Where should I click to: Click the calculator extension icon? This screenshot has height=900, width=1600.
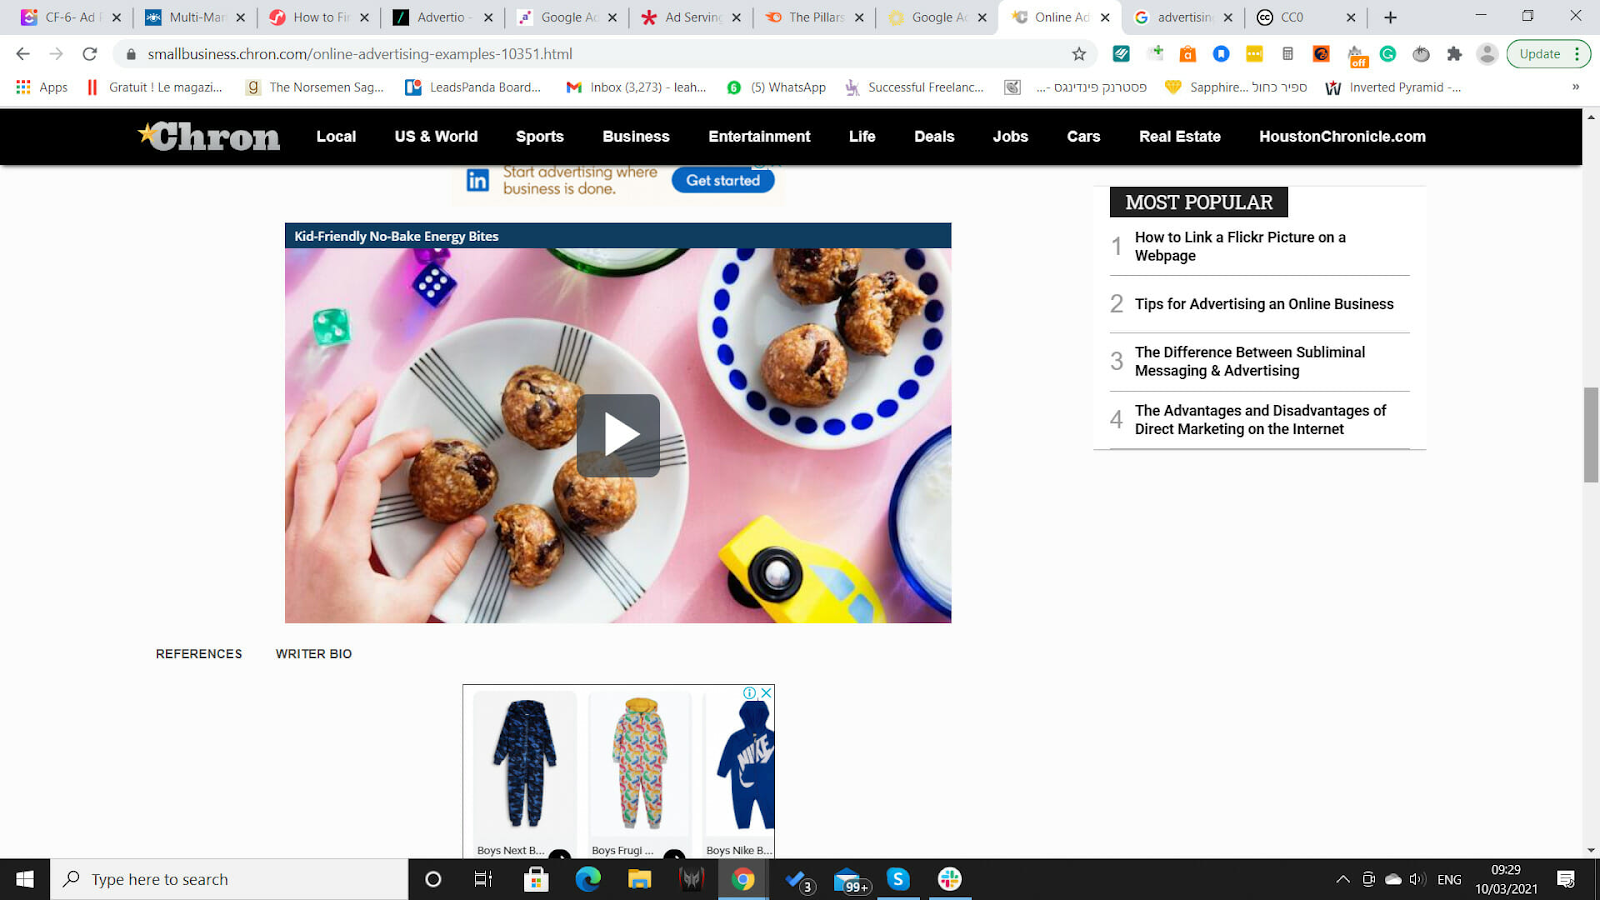pyautogui.click(x=1288, y=54)
